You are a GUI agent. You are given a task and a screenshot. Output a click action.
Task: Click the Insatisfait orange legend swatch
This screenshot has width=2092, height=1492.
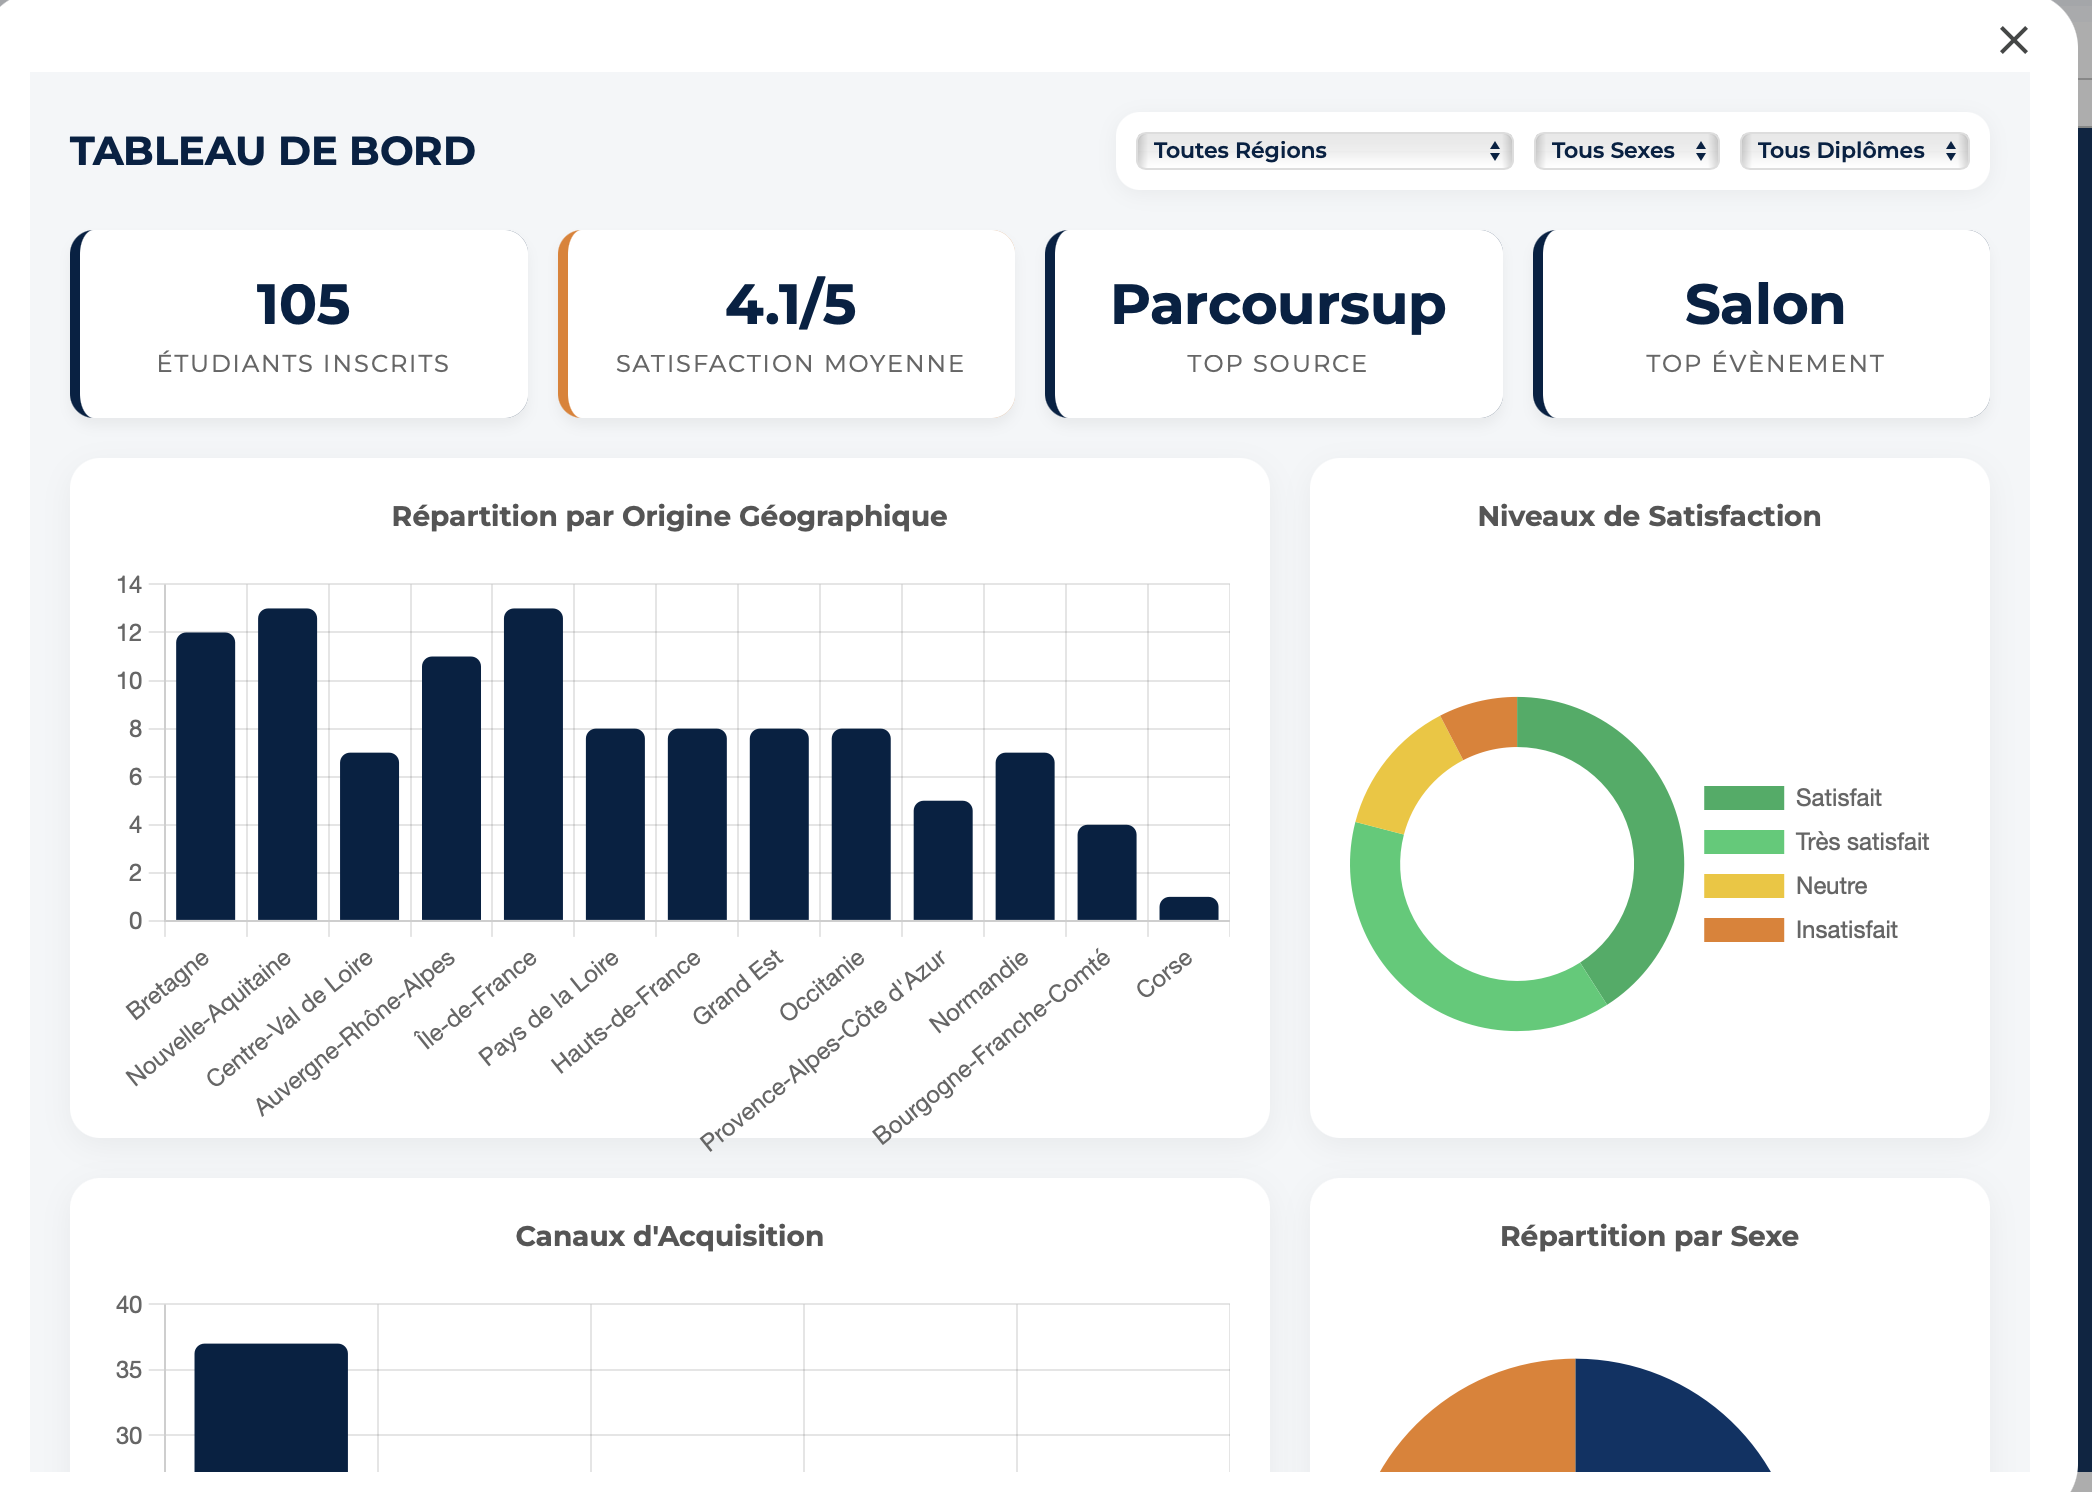[x=1743, y=929]
